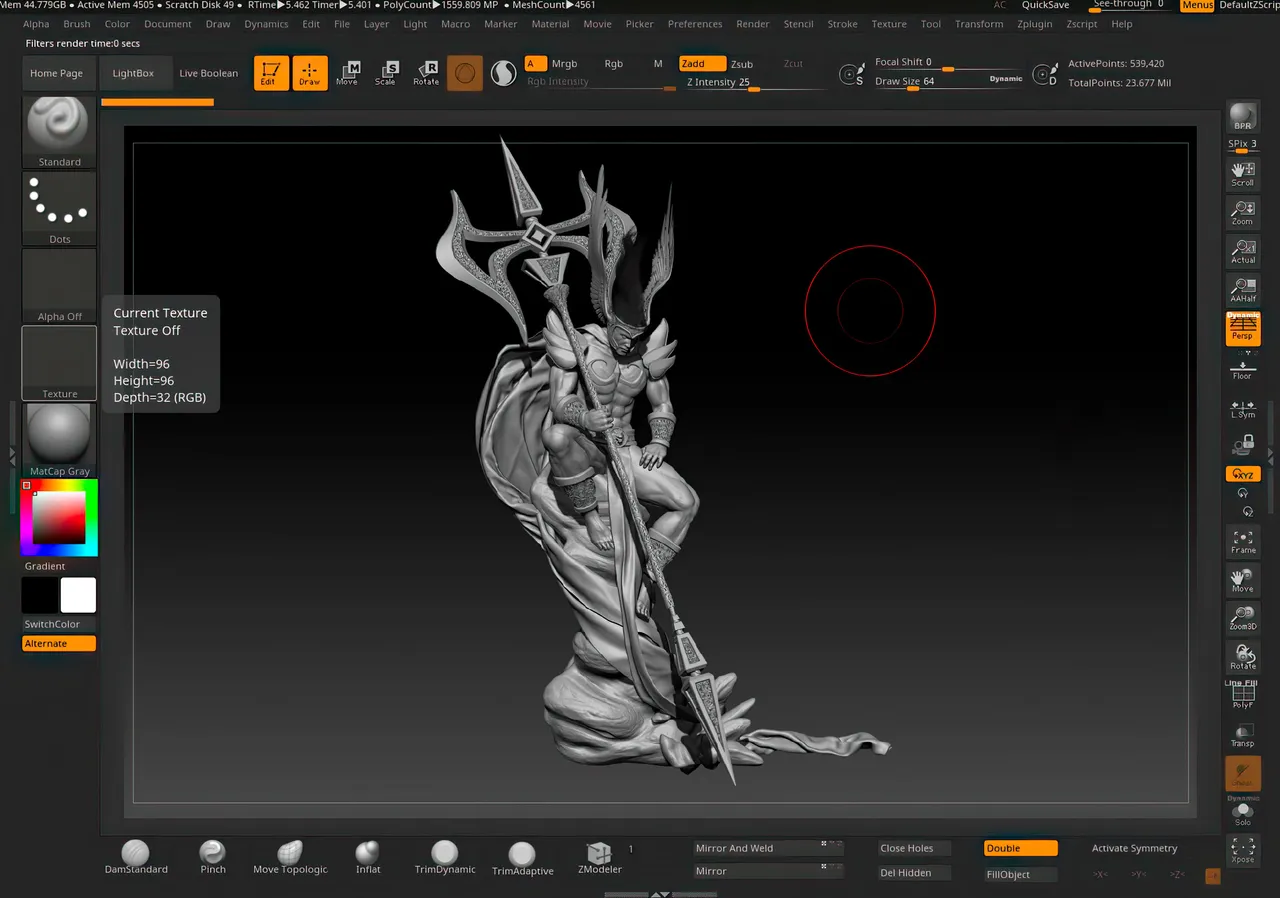This screenshot has height=898, width=1280.
Task: Toggle the Gradient color option
Action: 45,566
